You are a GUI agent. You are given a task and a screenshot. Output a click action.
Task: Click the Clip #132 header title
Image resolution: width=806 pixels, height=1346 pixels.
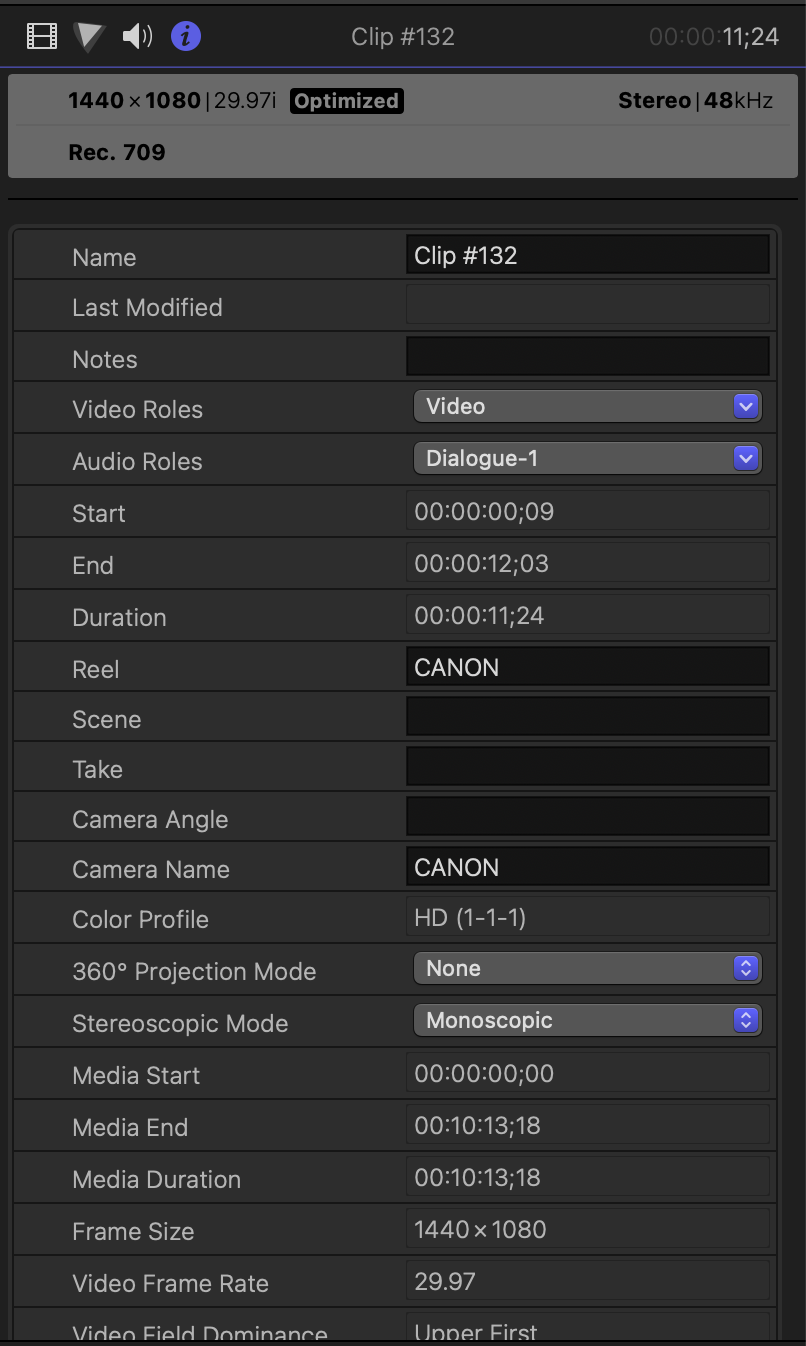click(x=403, y=37)
